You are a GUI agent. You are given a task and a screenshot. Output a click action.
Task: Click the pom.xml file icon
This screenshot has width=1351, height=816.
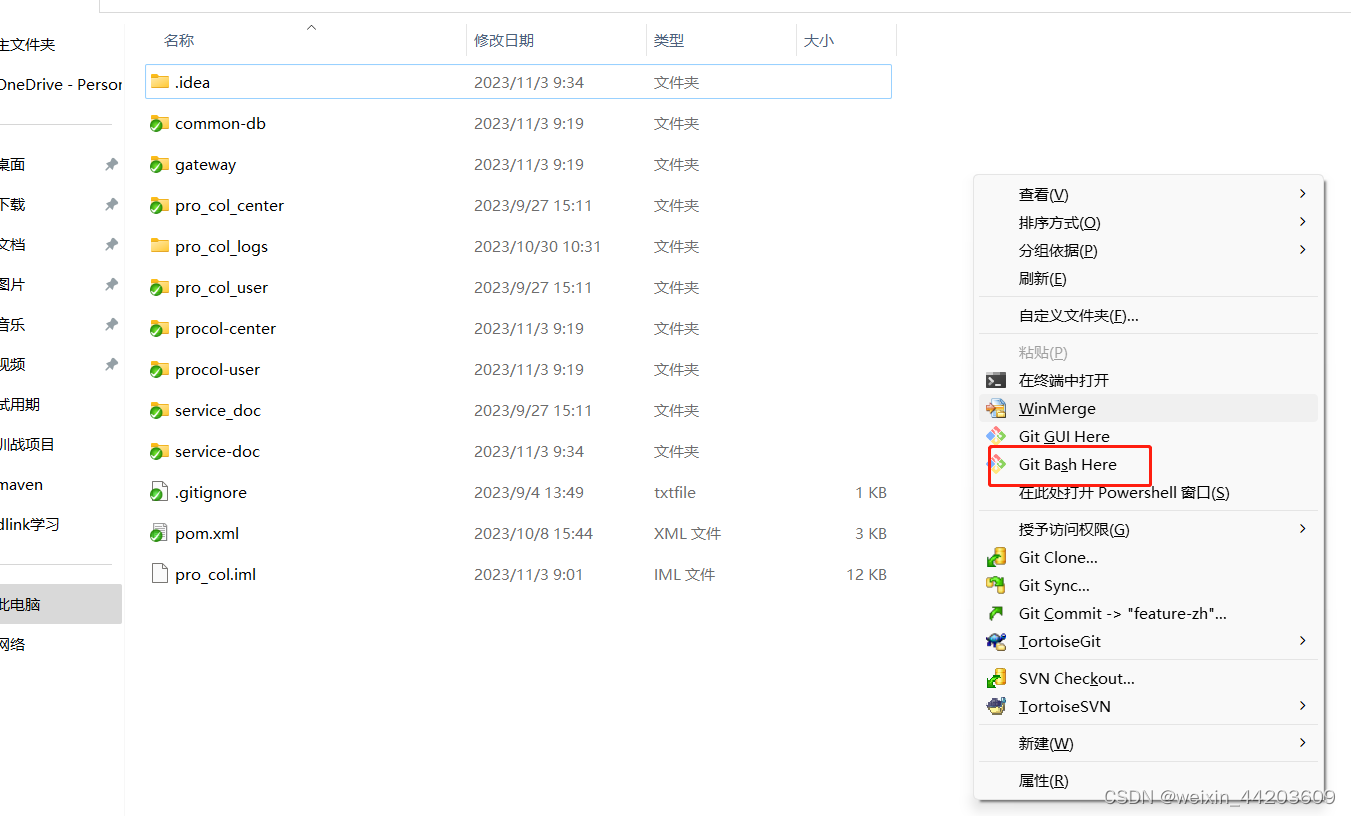coord(159,533)
